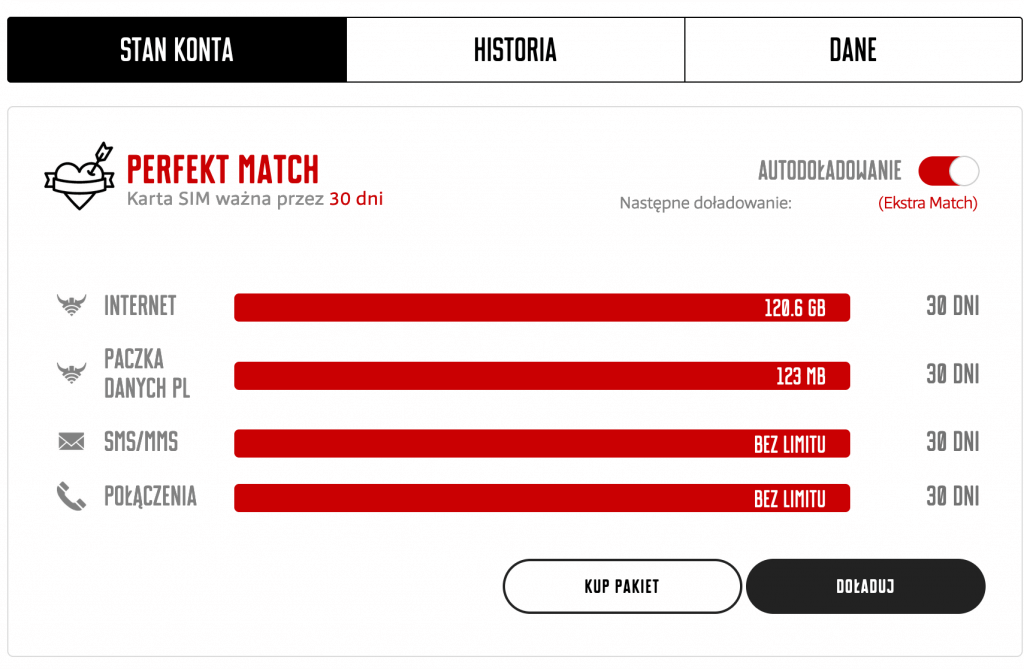Click the Internet 30 DNI validity label

952,306
